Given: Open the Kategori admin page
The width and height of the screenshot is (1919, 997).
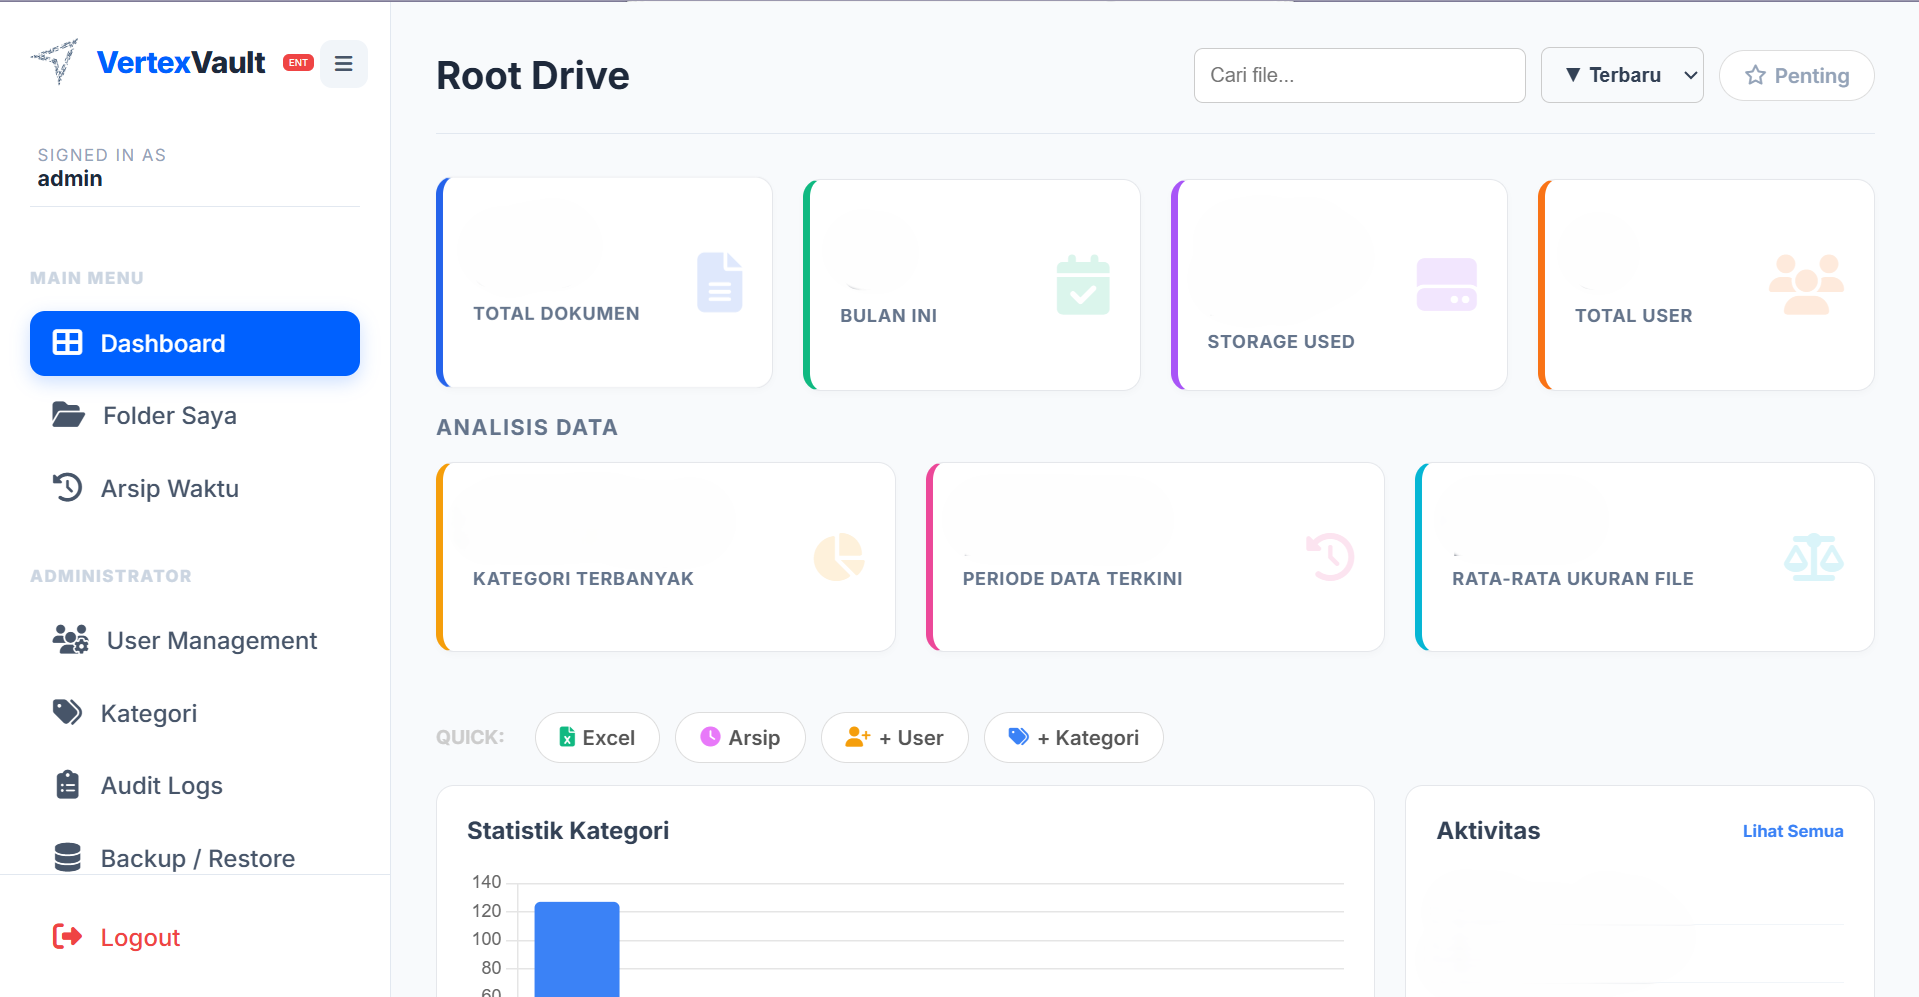Looking at the screenshot, I should pyautogui.click(x=195, y=713).
